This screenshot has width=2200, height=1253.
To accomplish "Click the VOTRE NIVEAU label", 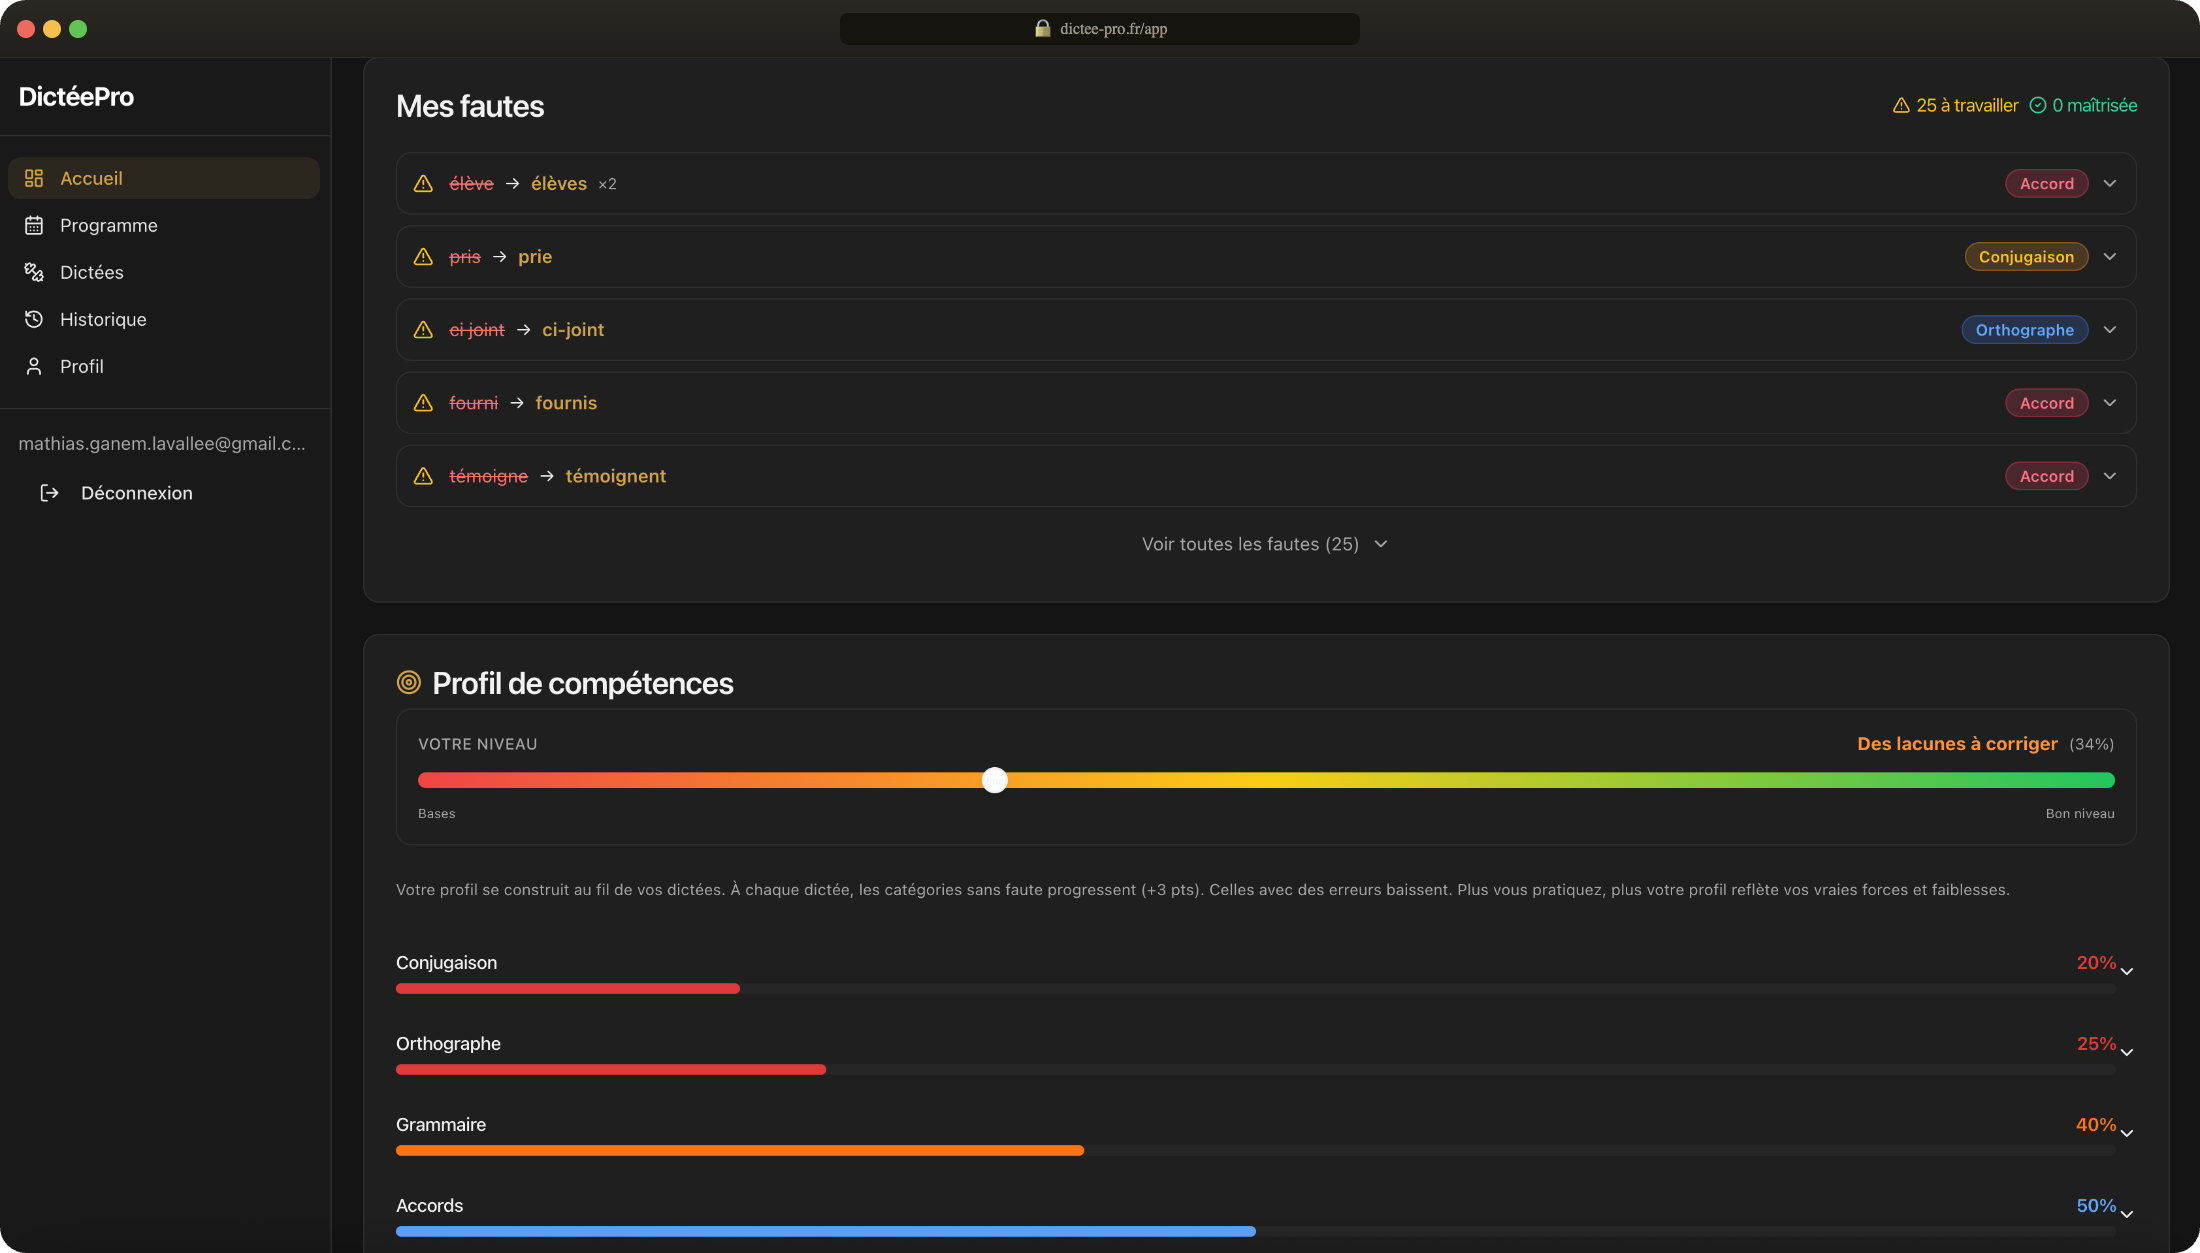I will pos(478,744).
